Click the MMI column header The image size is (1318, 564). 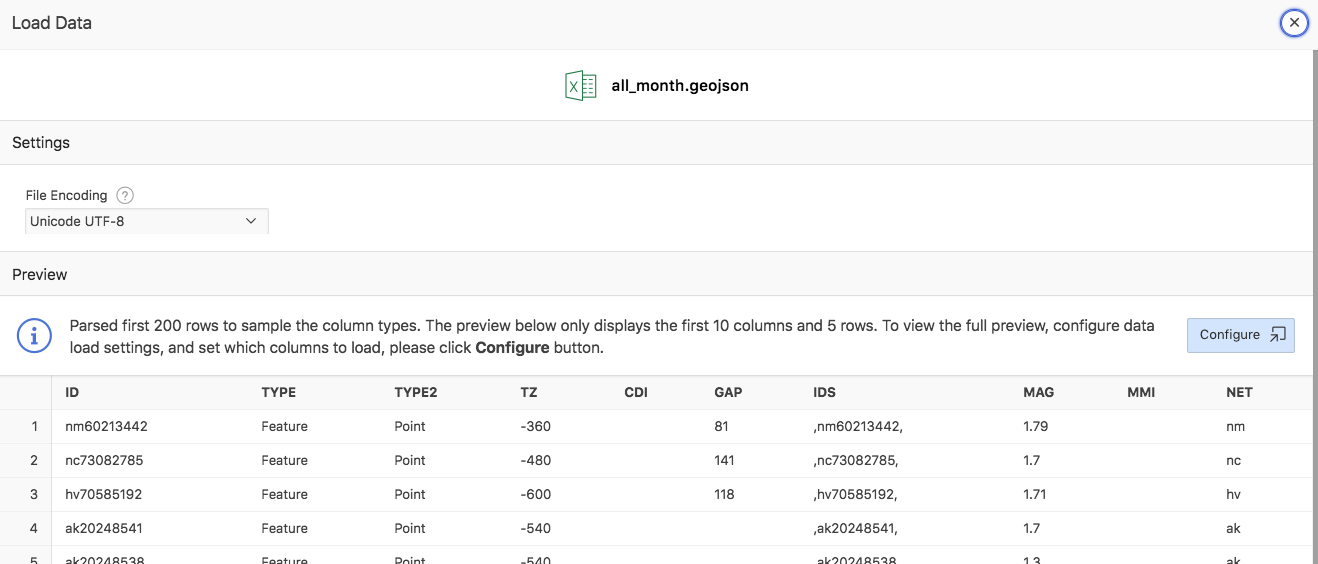[x=1141, y=392]
